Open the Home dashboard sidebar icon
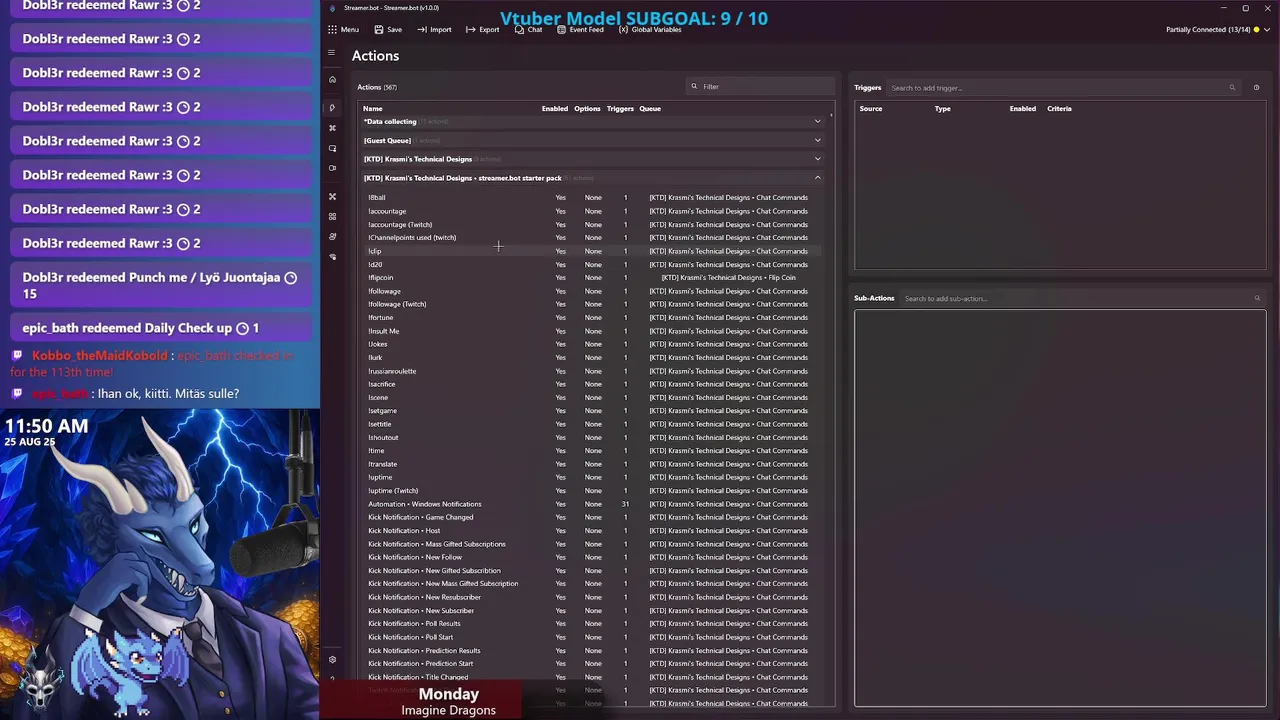Screen dimensions: 1280x720 coord(332,79)
